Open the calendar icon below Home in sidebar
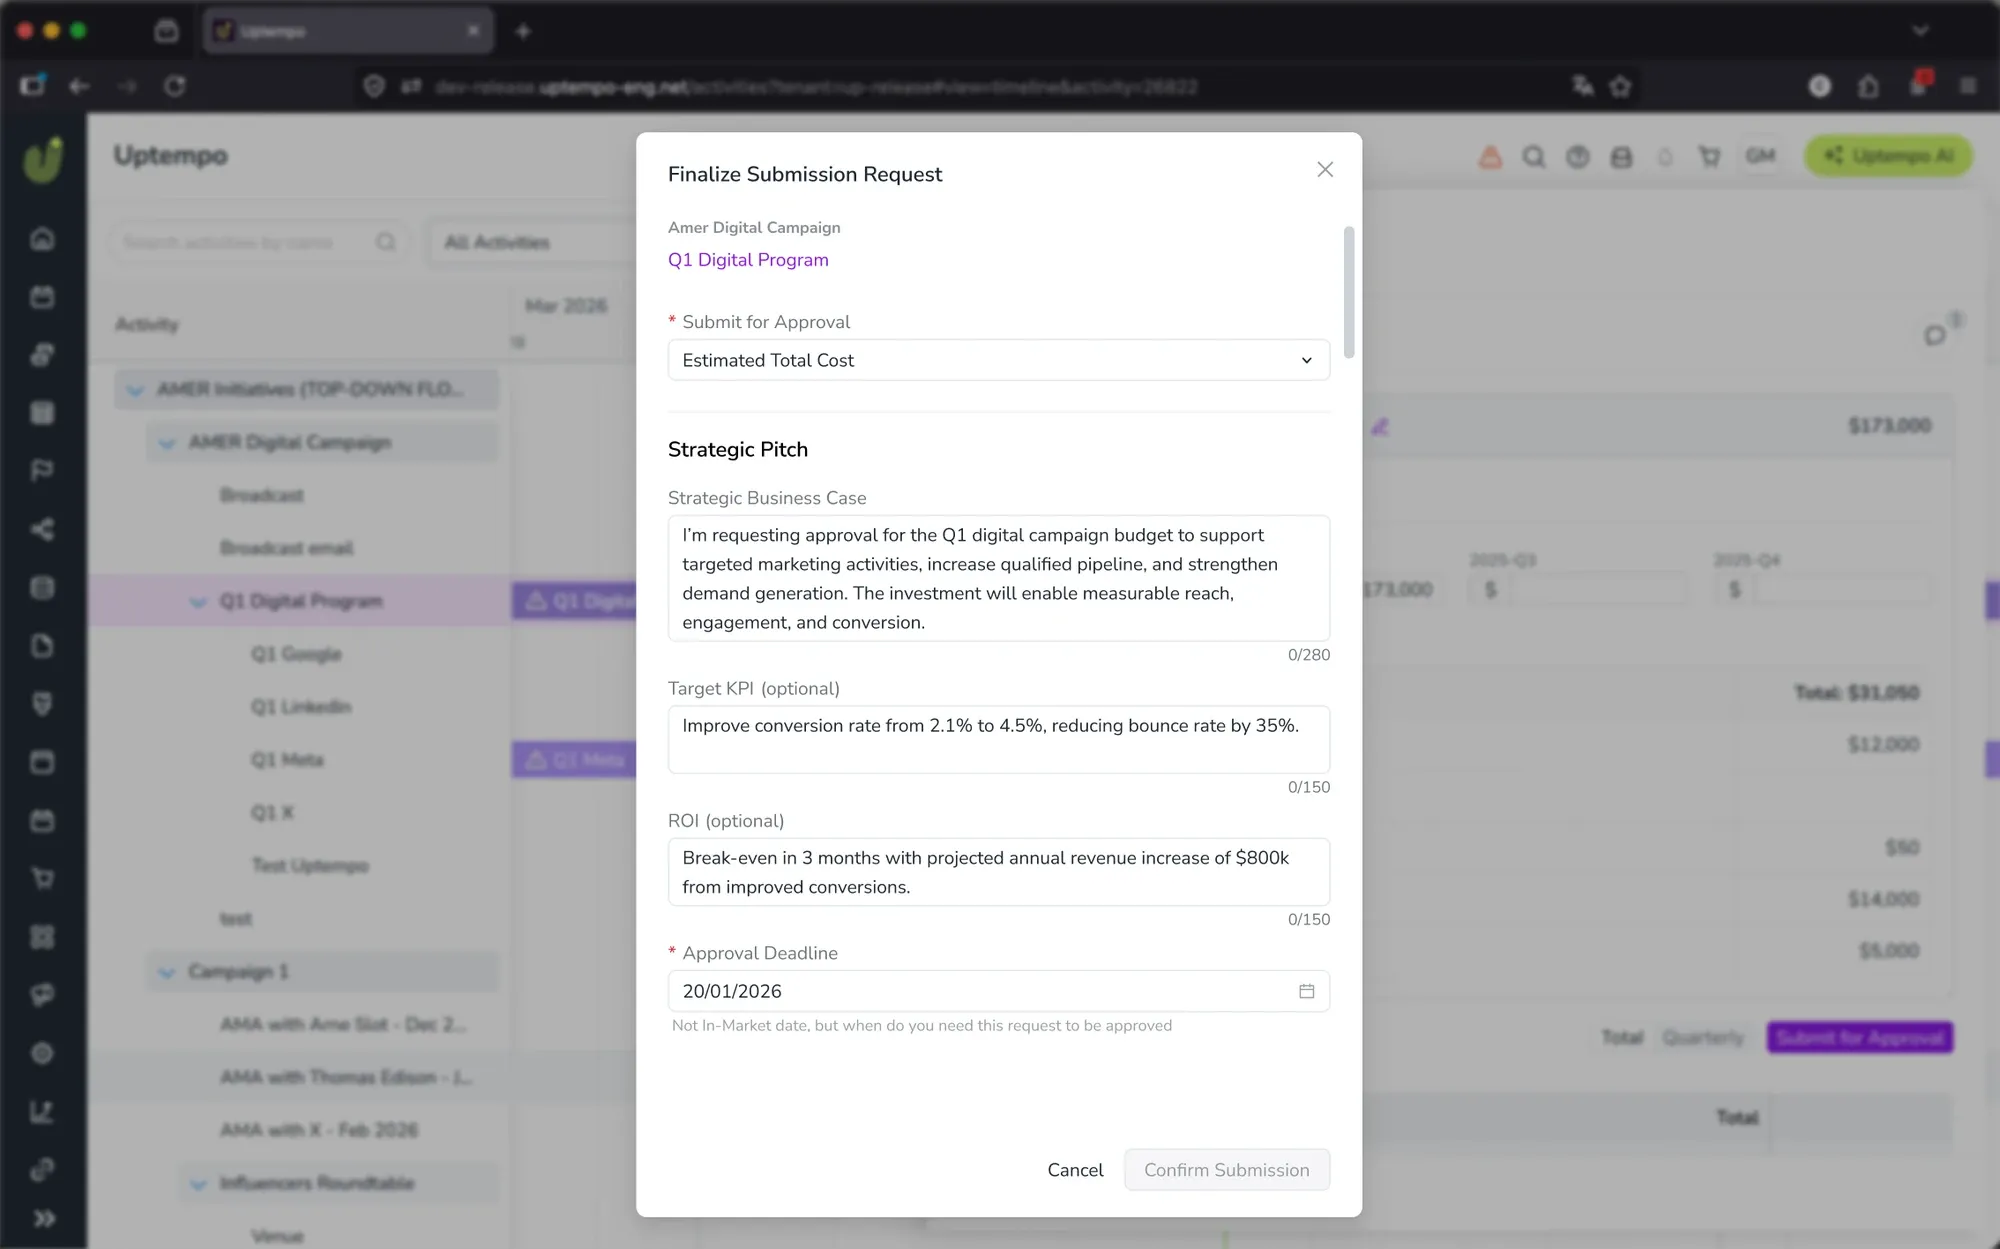Viewport: 2000px width, 1249px height. pos(42,297)
